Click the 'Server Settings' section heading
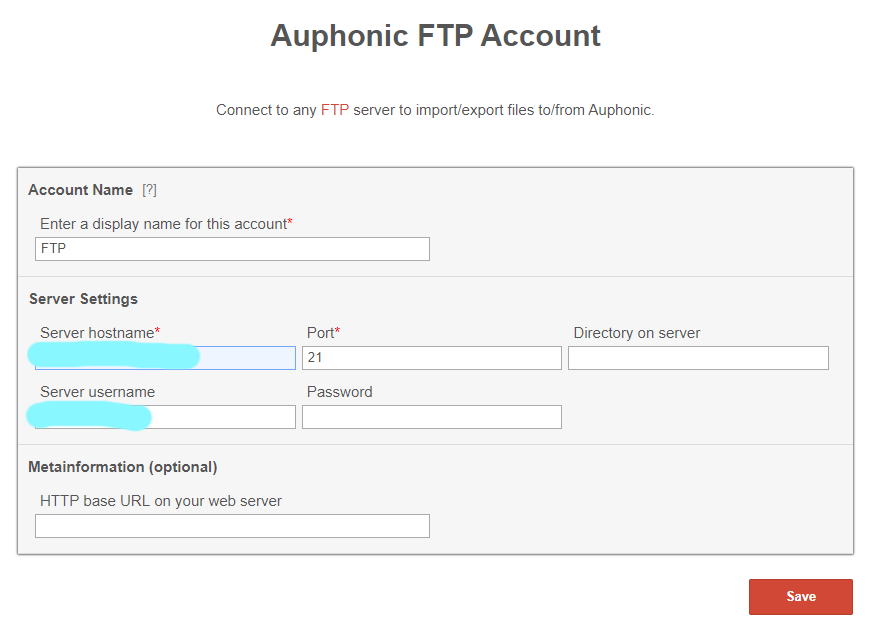 (x=83, y=299)
